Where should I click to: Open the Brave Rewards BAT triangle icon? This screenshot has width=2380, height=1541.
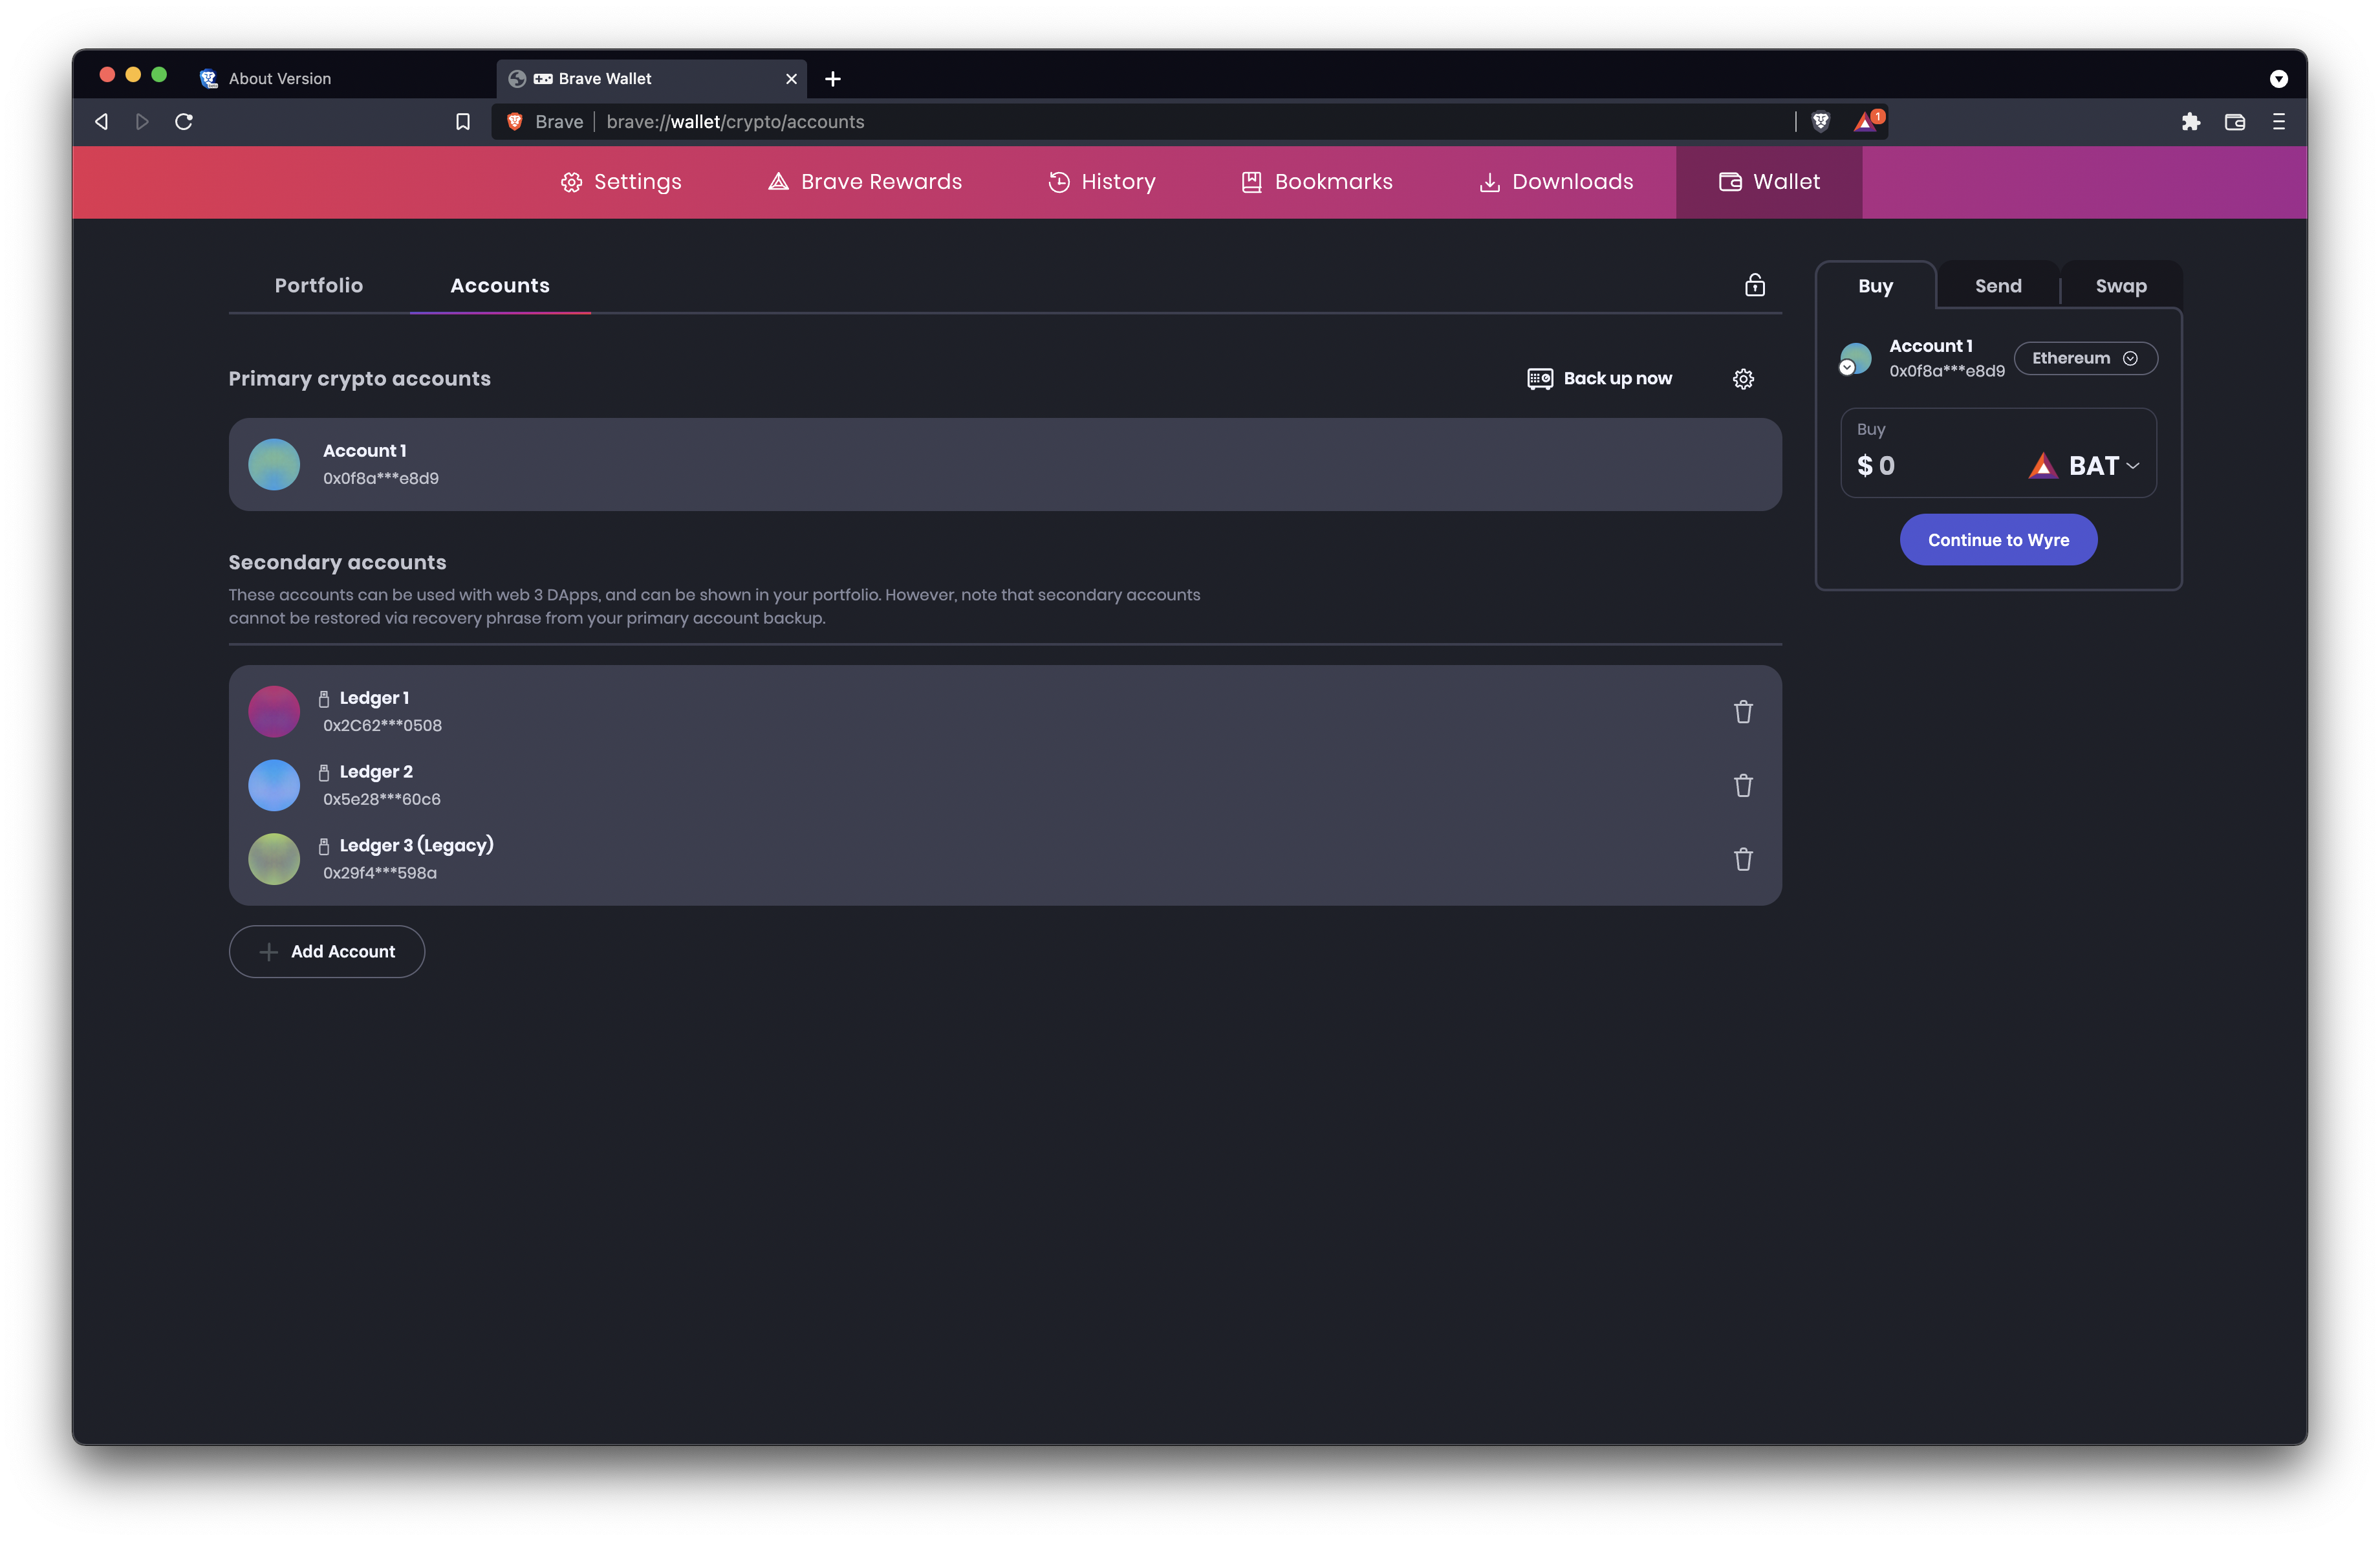(x=1866, y=122)
